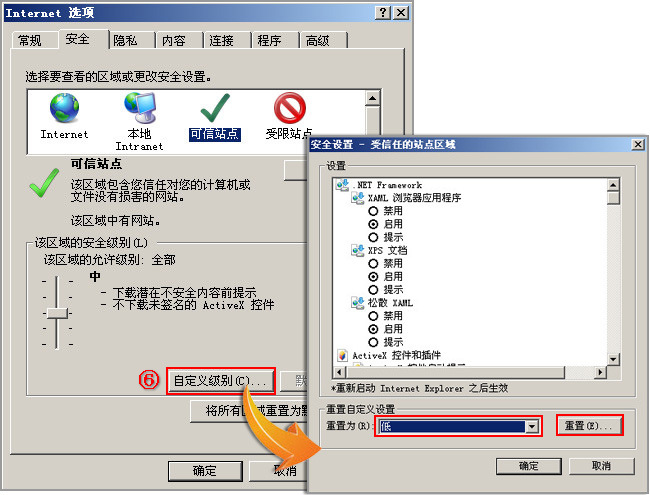
Task: Click the ActiveX 控件和插件 category icon
Action: pos(342,355)
